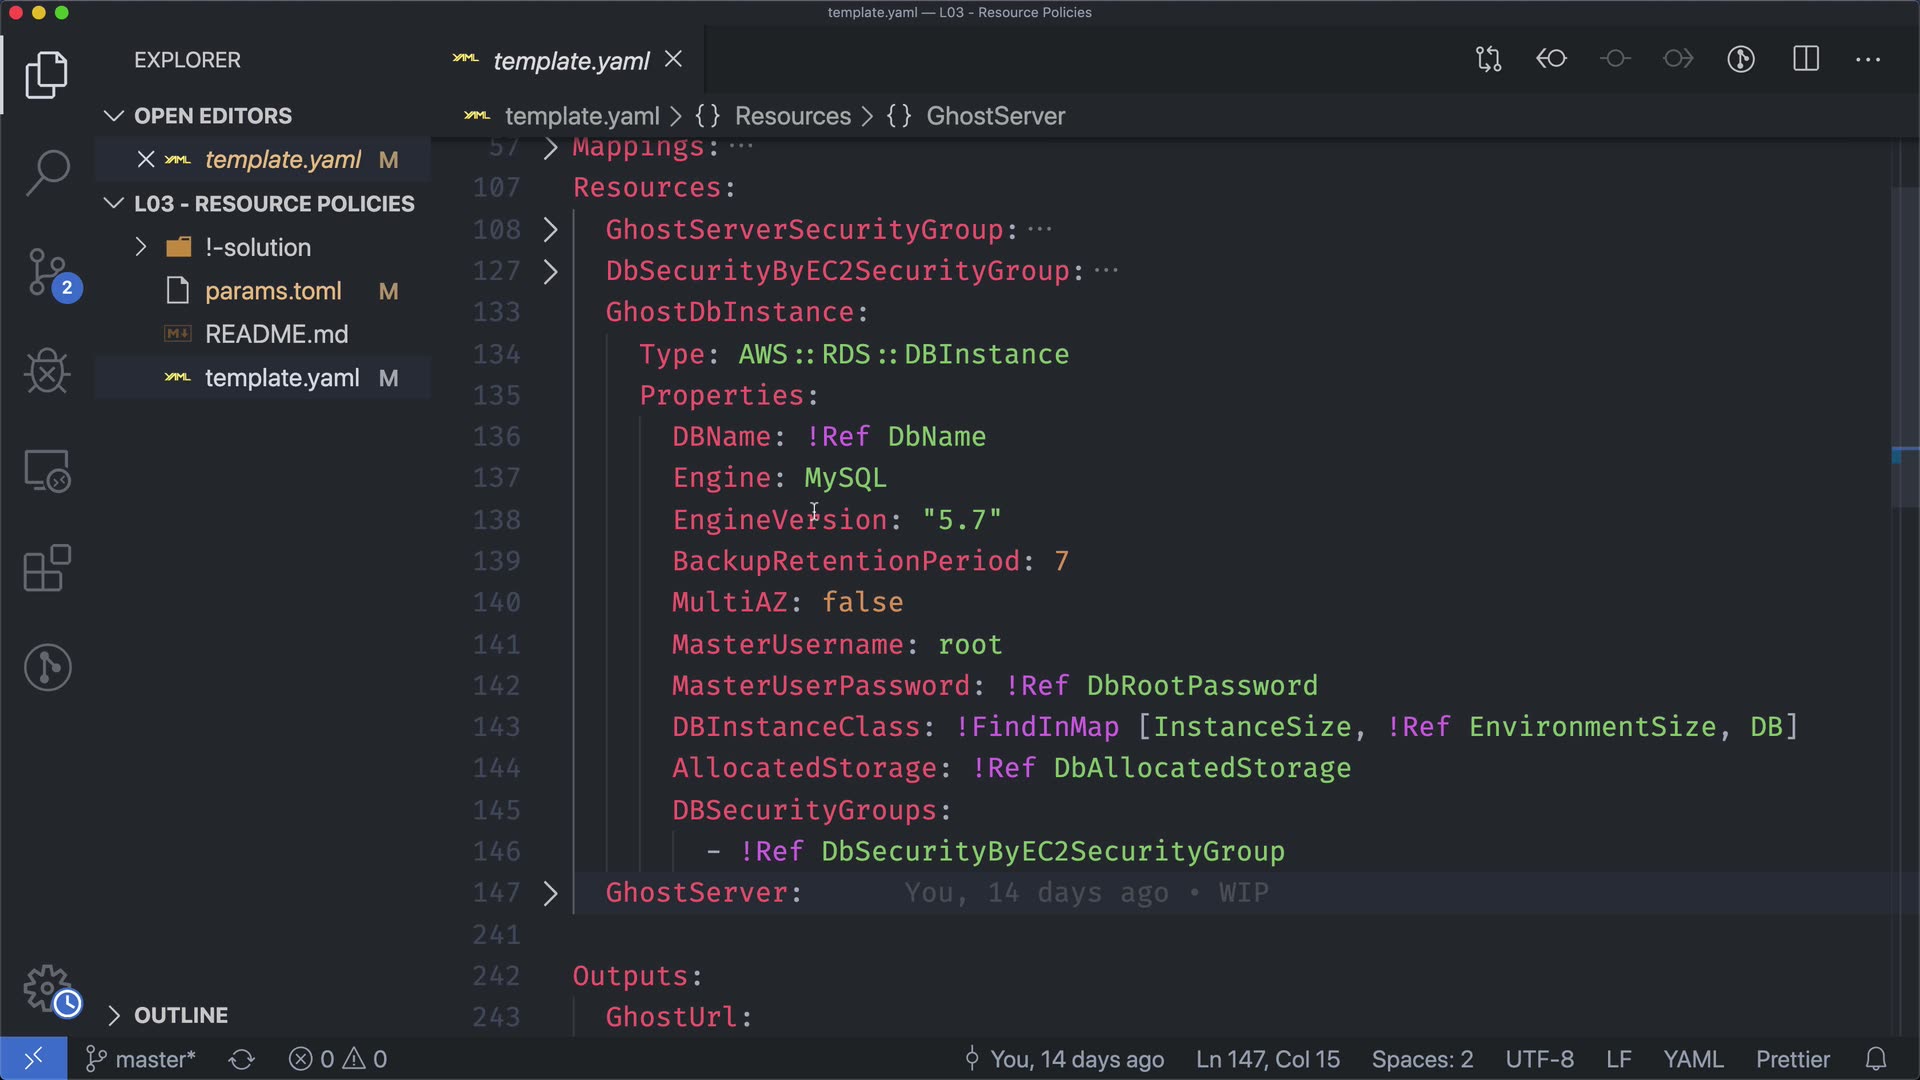The height and width of the screenshot is (1080, 1920).
Task: Click the notifications bell in status bar
Action: (x=1876, y=1059)
